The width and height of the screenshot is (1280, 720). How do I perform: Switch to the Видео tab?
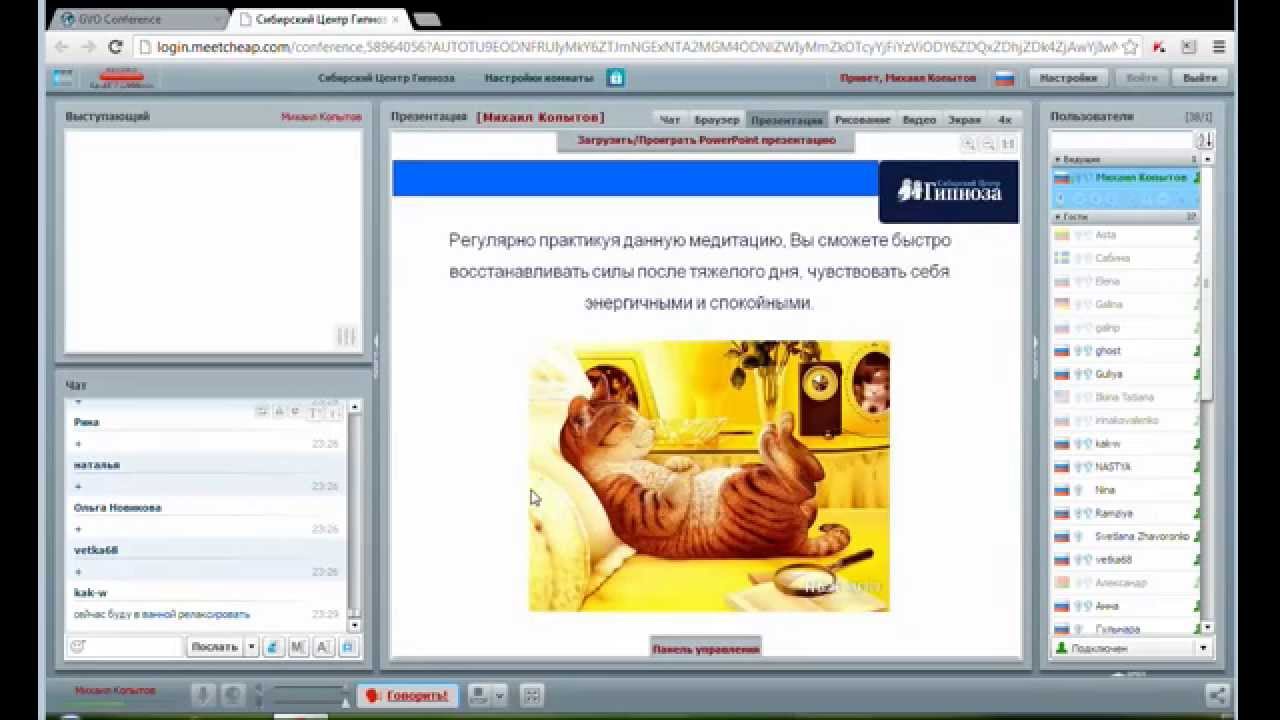919,119
